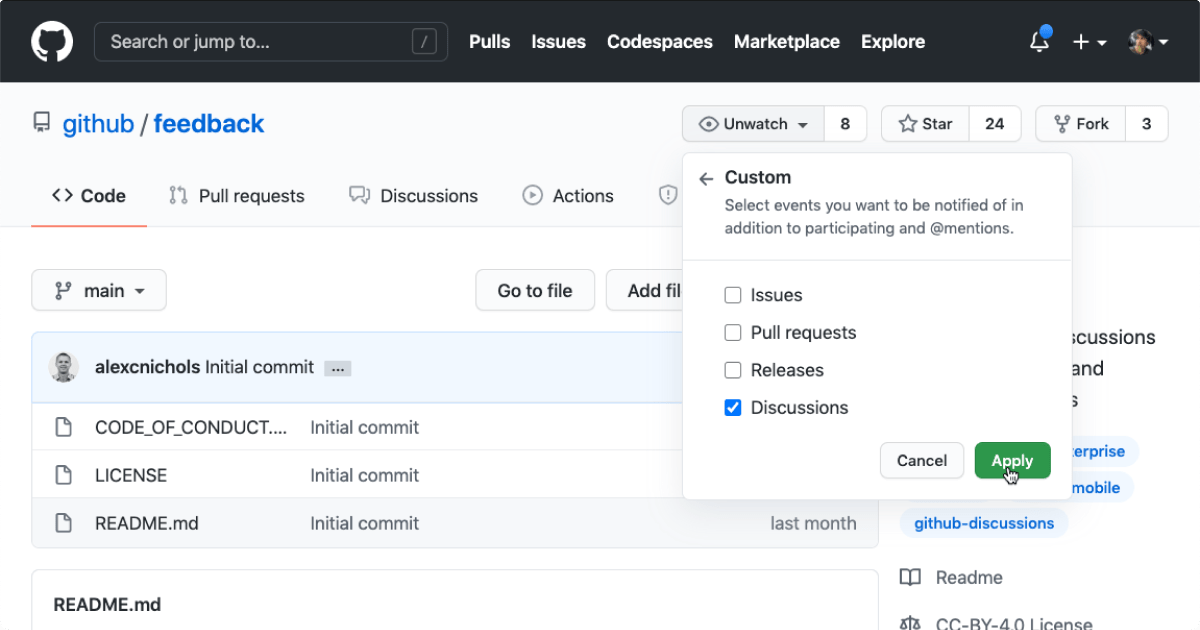The height and width of the screenshot is (630, 1200).
Task: Click the commit ellipsis expand icon
Action: tap(337, 369)
